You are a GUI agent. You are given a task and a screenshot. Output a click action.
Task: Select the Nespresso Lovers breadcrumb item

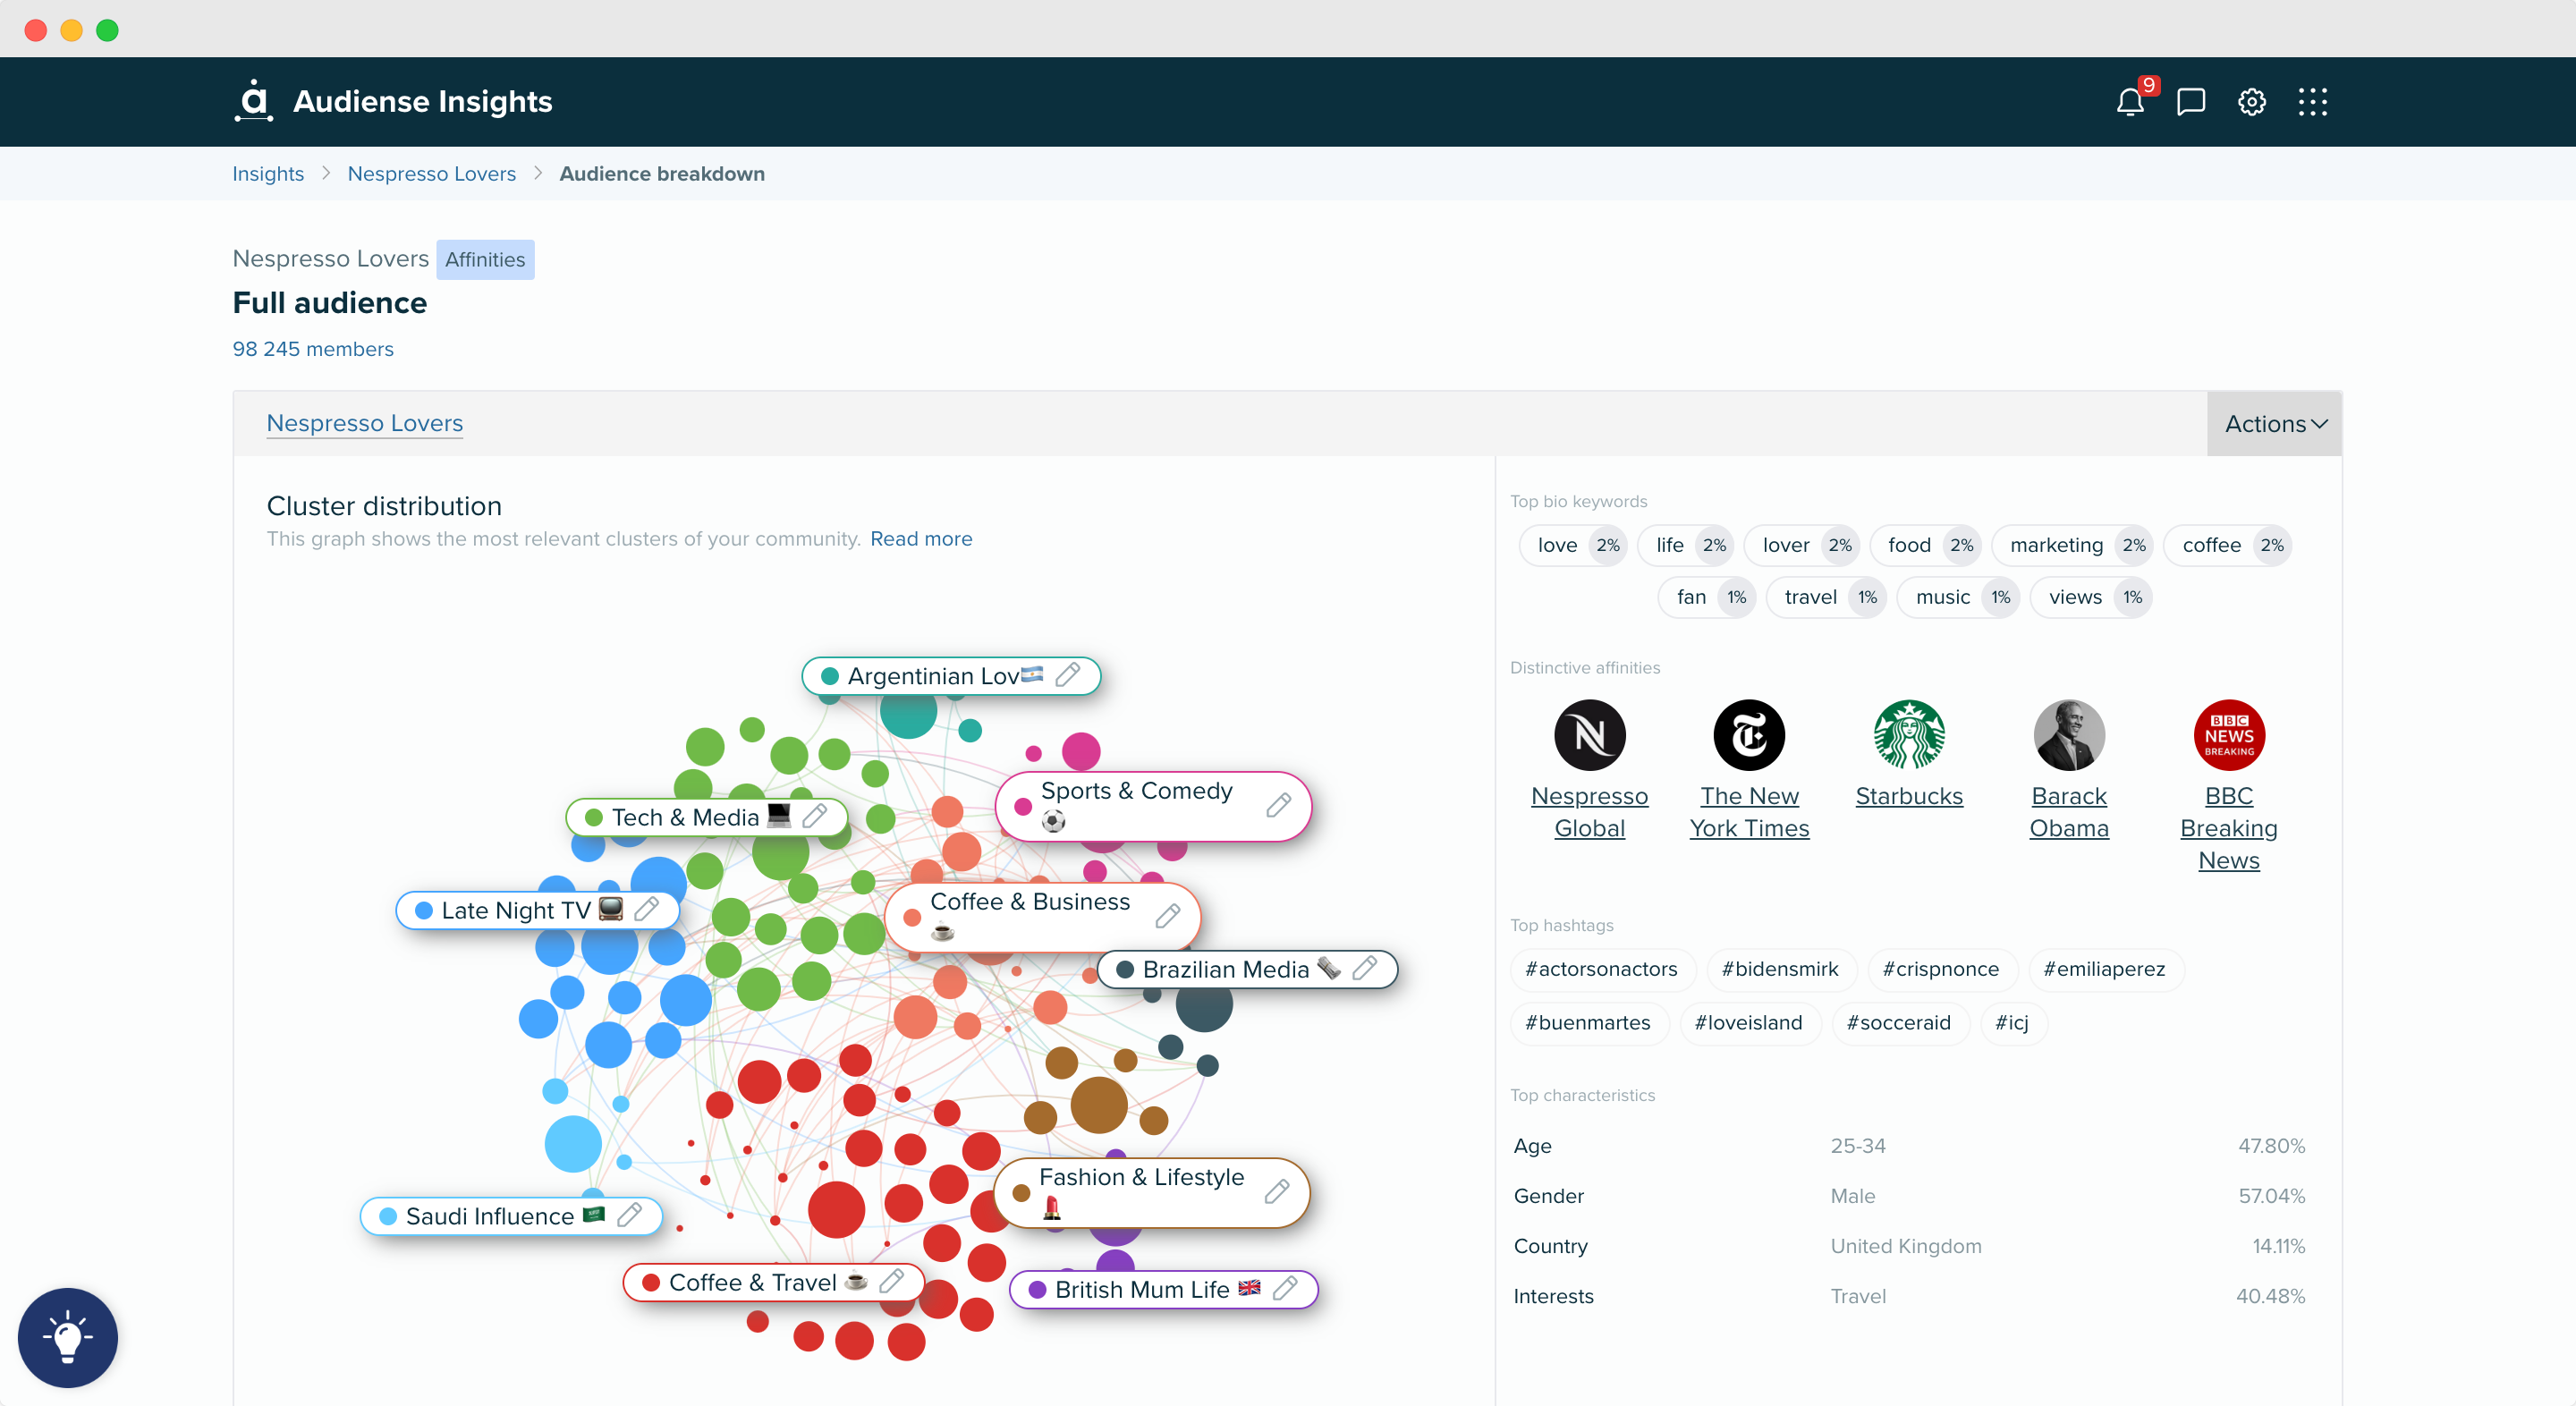point(429,174)
